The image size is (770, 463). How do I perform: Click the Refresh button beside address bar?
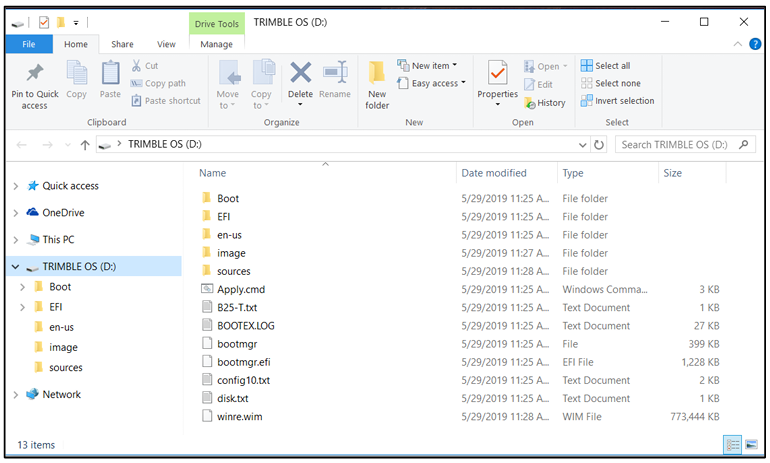pyautogui.click(x=599, y=145)
